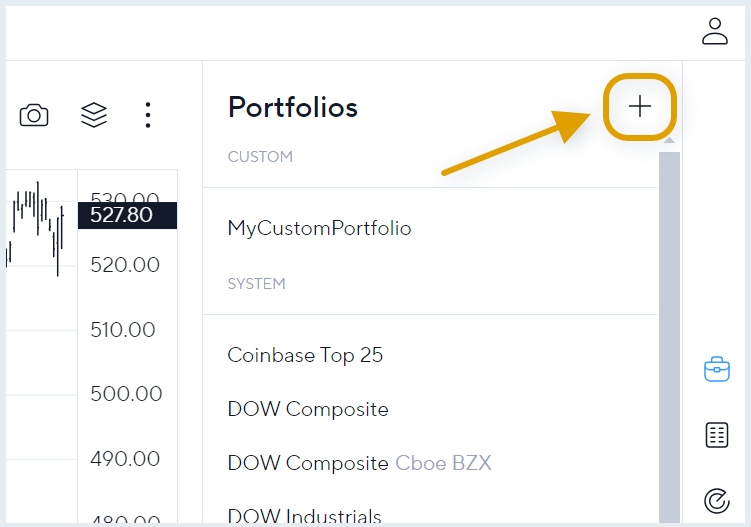Open the table list sidebar icon
The width and height of the screenshot is (751, 527).
pos(717,435)
